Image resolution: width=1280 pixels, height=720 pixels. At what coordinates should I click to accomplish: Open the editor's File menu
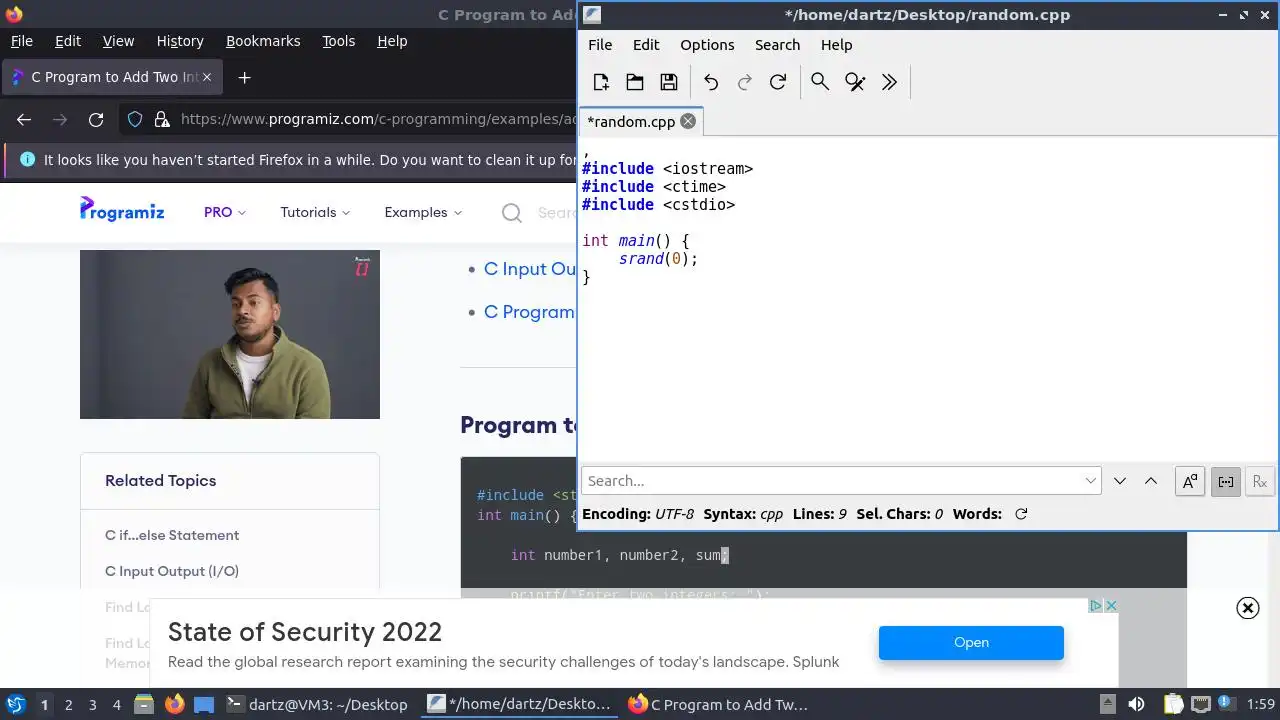[600, 45]
